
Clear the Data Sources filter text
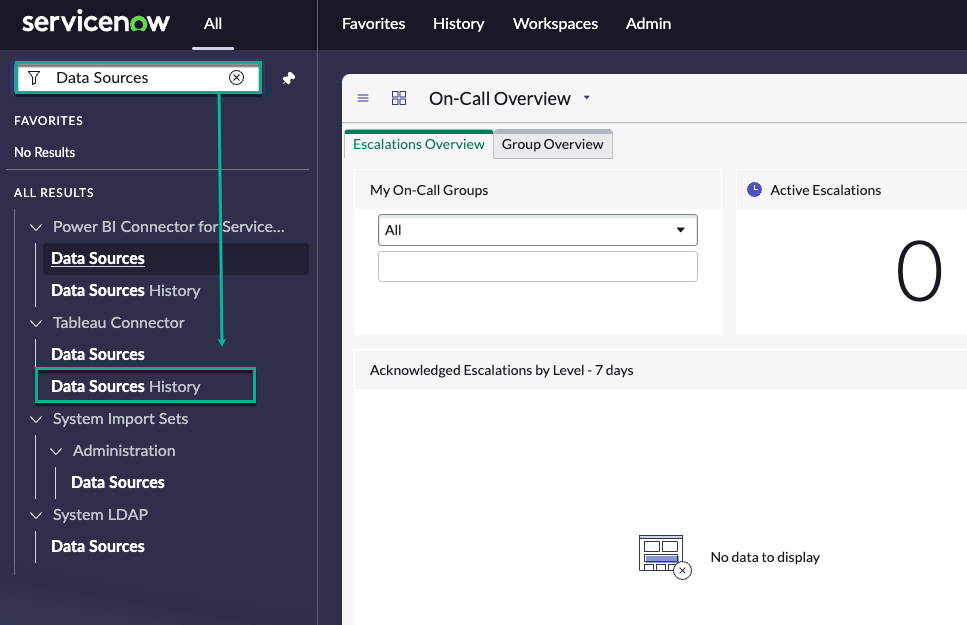click(237, 78)
